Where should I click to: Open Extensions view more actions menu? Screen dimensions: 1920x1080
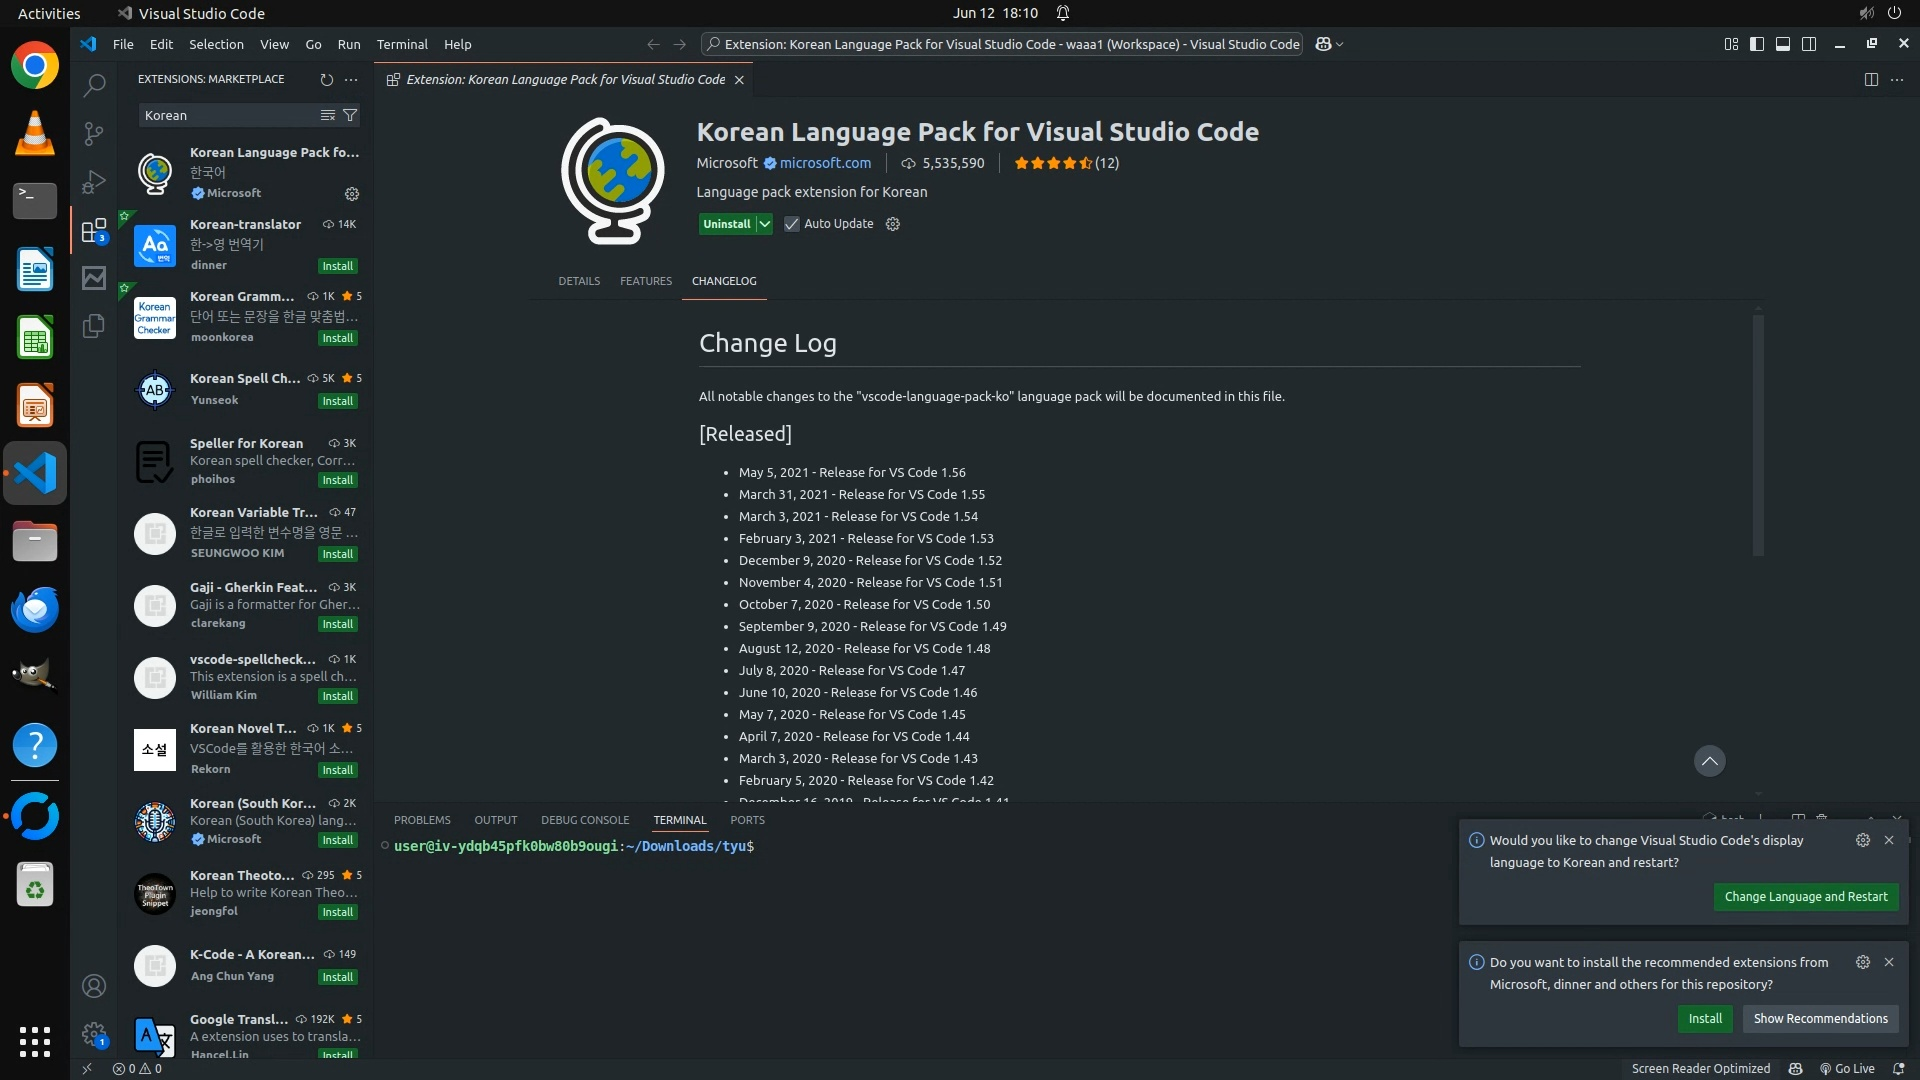coord(351,79)
